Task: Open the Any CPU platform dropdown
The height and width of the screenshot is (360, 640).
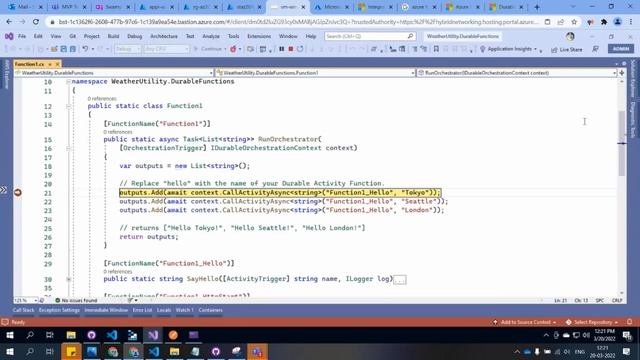Action: [x=167, y=49]
